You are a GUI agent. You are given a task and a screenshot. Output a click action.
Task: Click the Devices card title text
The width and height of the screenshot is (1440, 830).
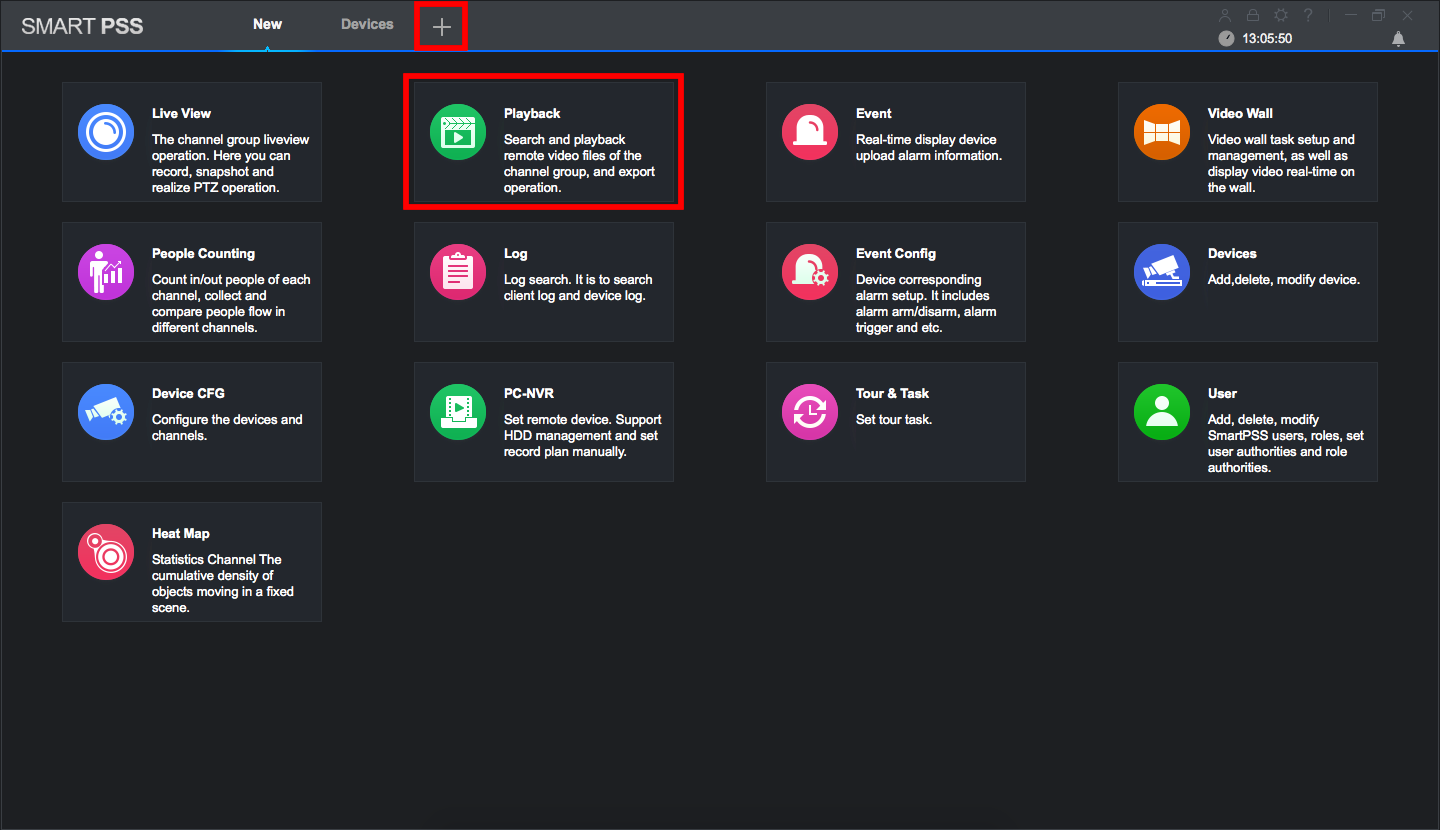point(1232,253)
